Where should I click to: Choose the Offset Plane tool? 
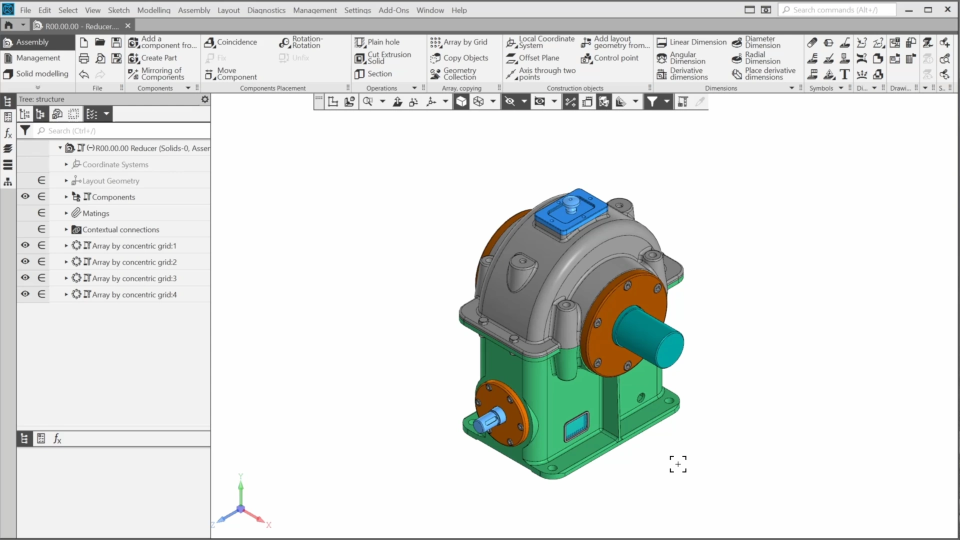[x=538, y=58]
